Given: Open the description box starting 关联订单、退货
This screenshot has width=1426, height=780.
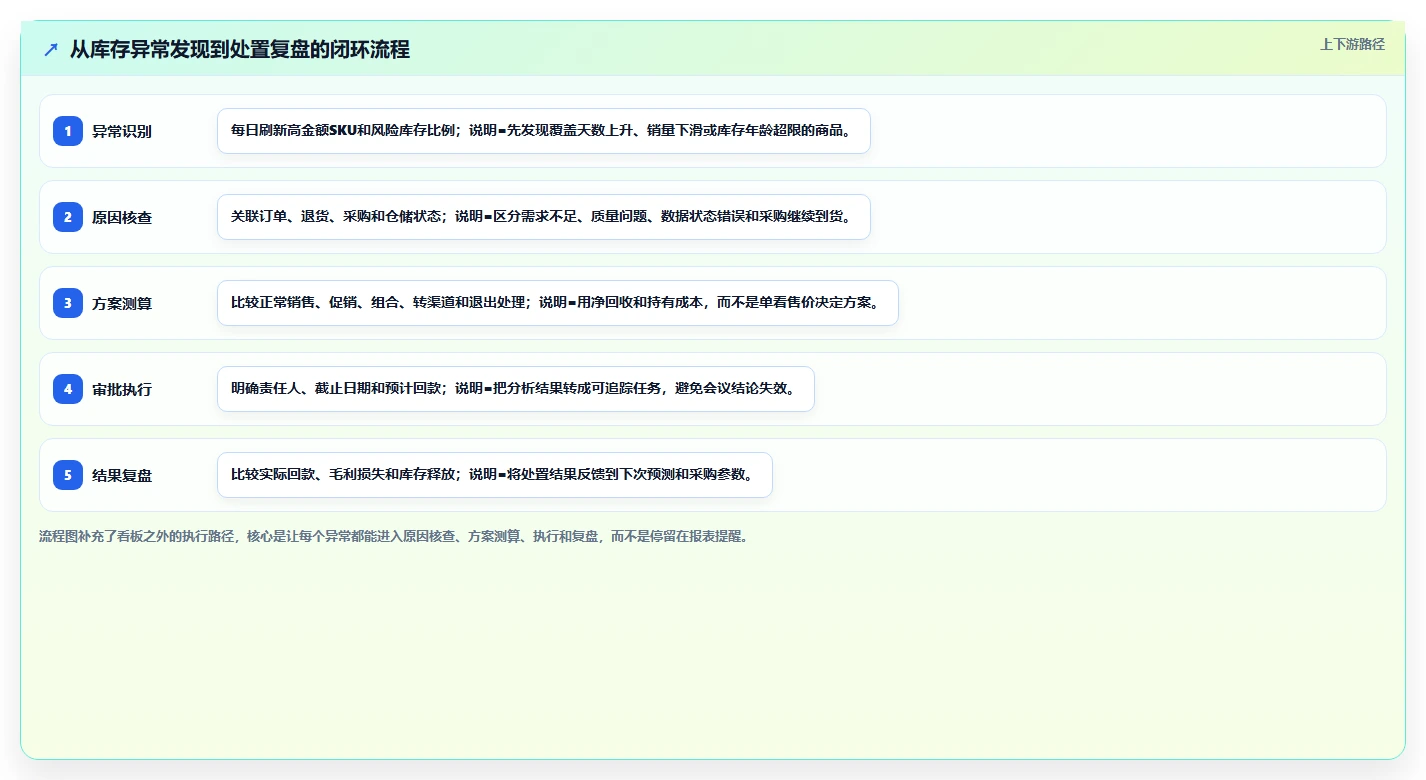Looking at the screenshot, I should coord(544,217).
